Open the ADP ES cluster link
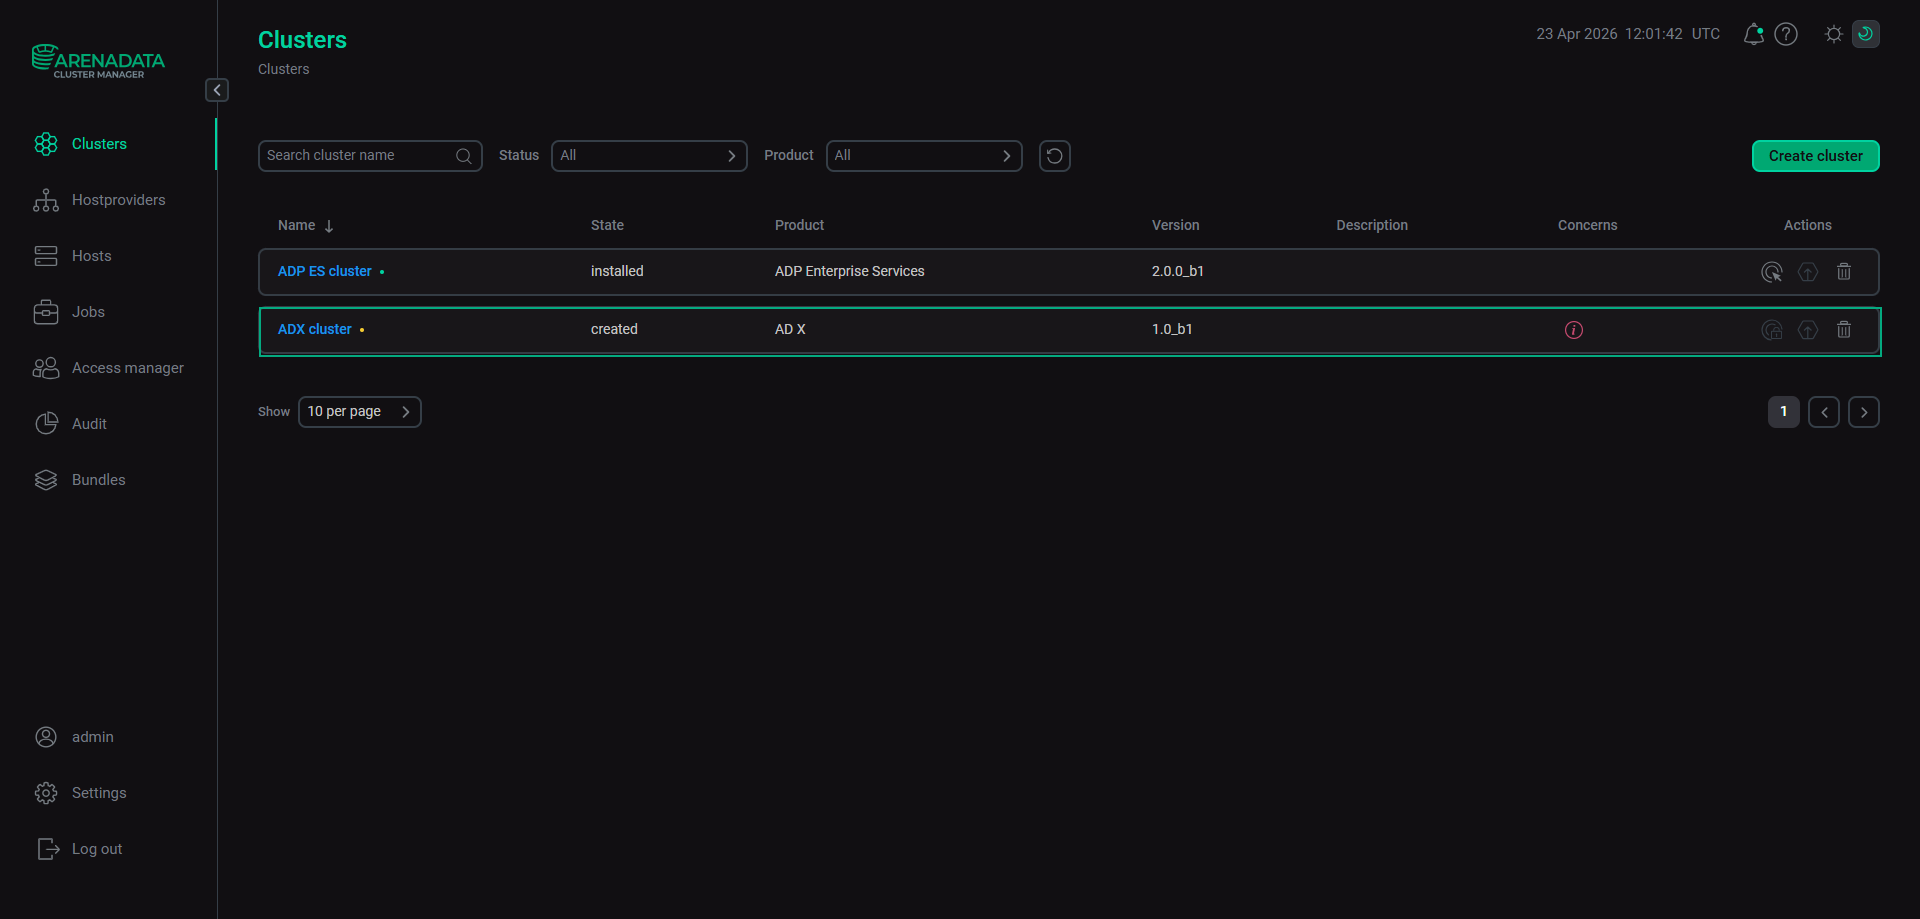The height and width of the screenshot is (919, 1920). pyautogui.click(x=325, y=272)
